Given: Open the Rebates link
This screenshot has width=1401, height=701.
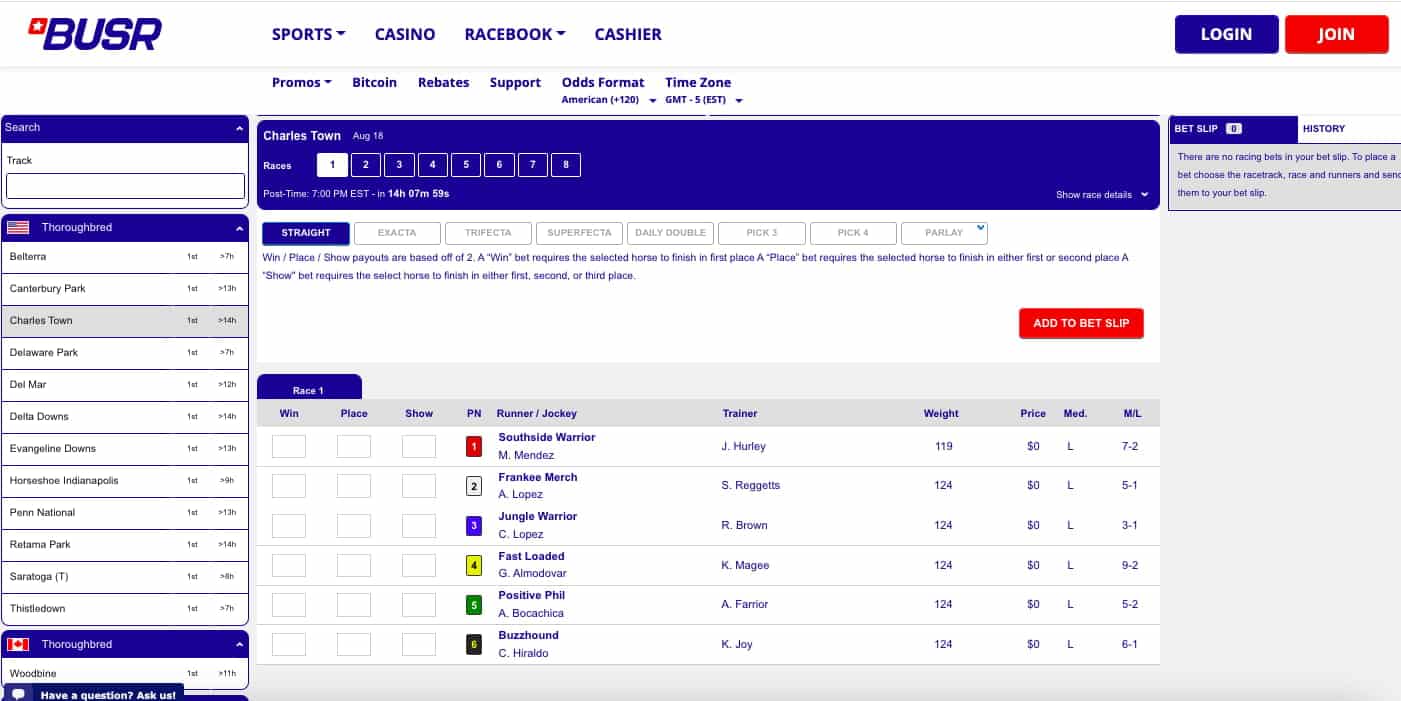Looking at the screenshot, I should coord(444,83).
